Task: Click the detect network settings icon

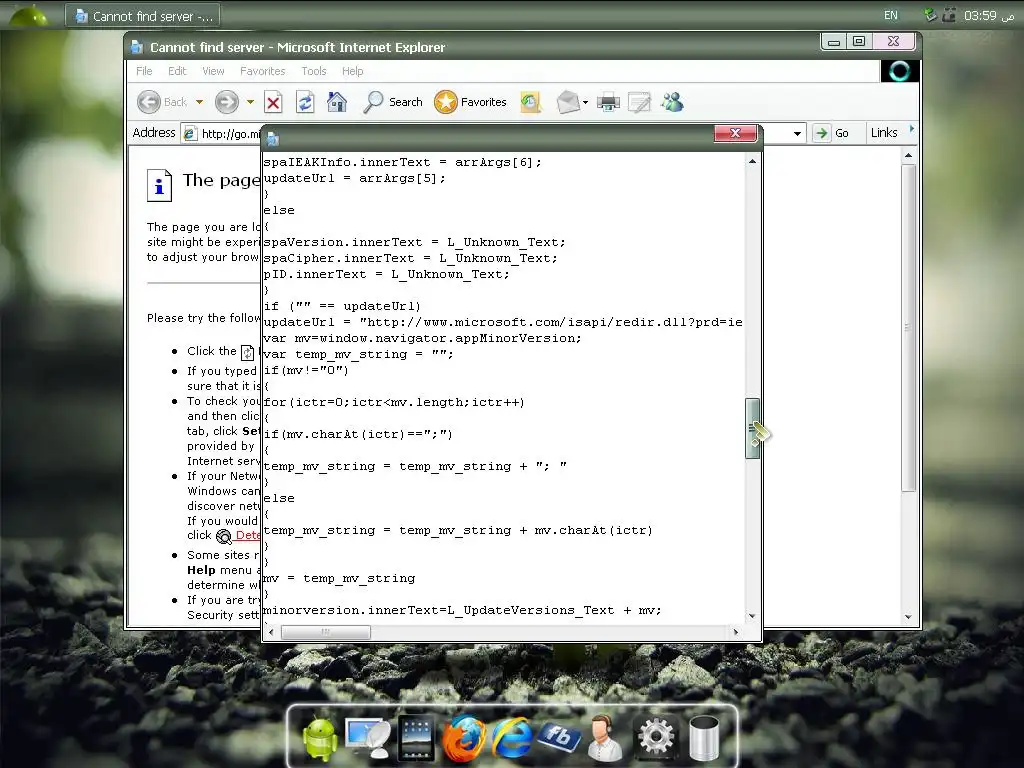Action: 224,536
